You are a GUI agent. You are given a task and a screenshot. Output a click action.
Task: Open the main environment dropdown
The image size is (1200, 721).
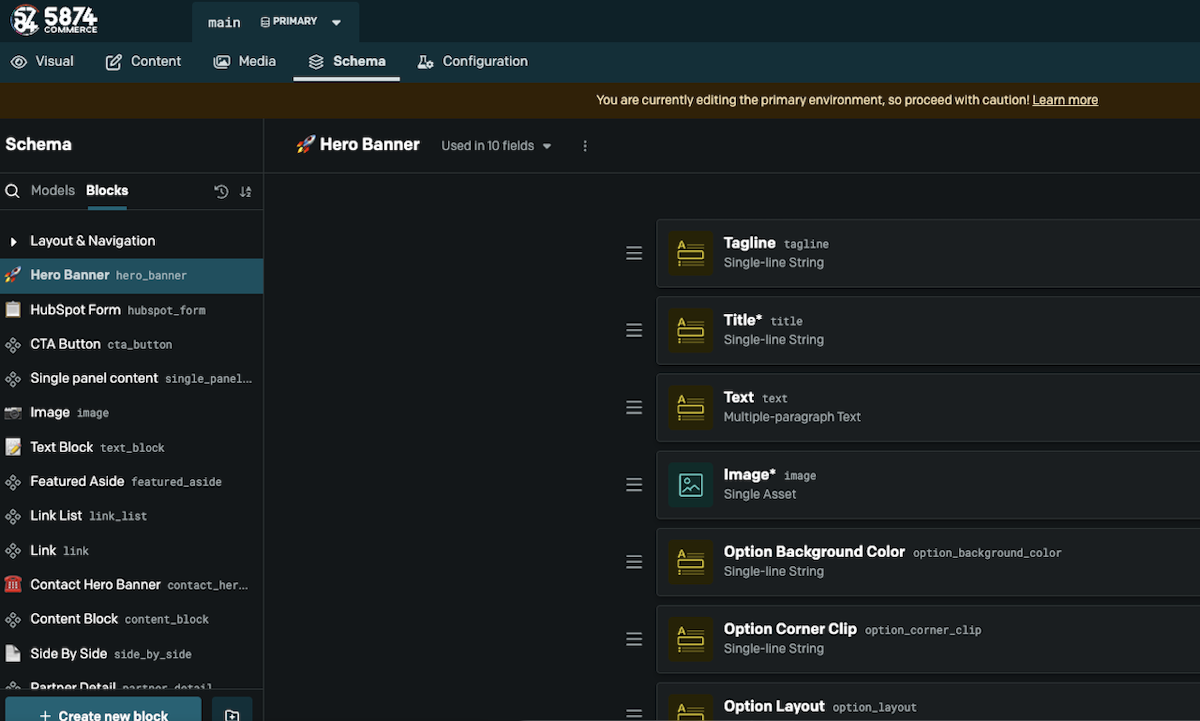click(x=275, y=22)
